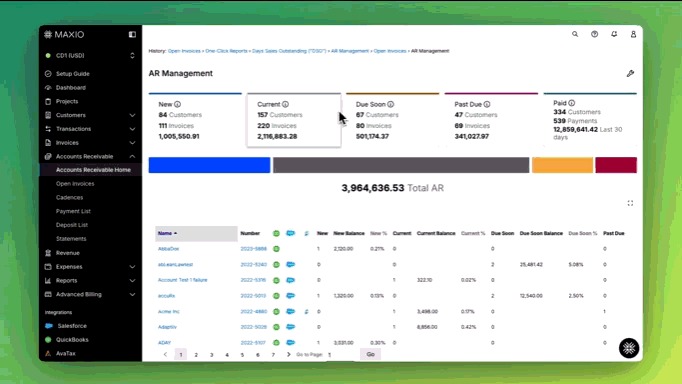
Task: Go to the next page arrow
Action: tap(288, 354)
